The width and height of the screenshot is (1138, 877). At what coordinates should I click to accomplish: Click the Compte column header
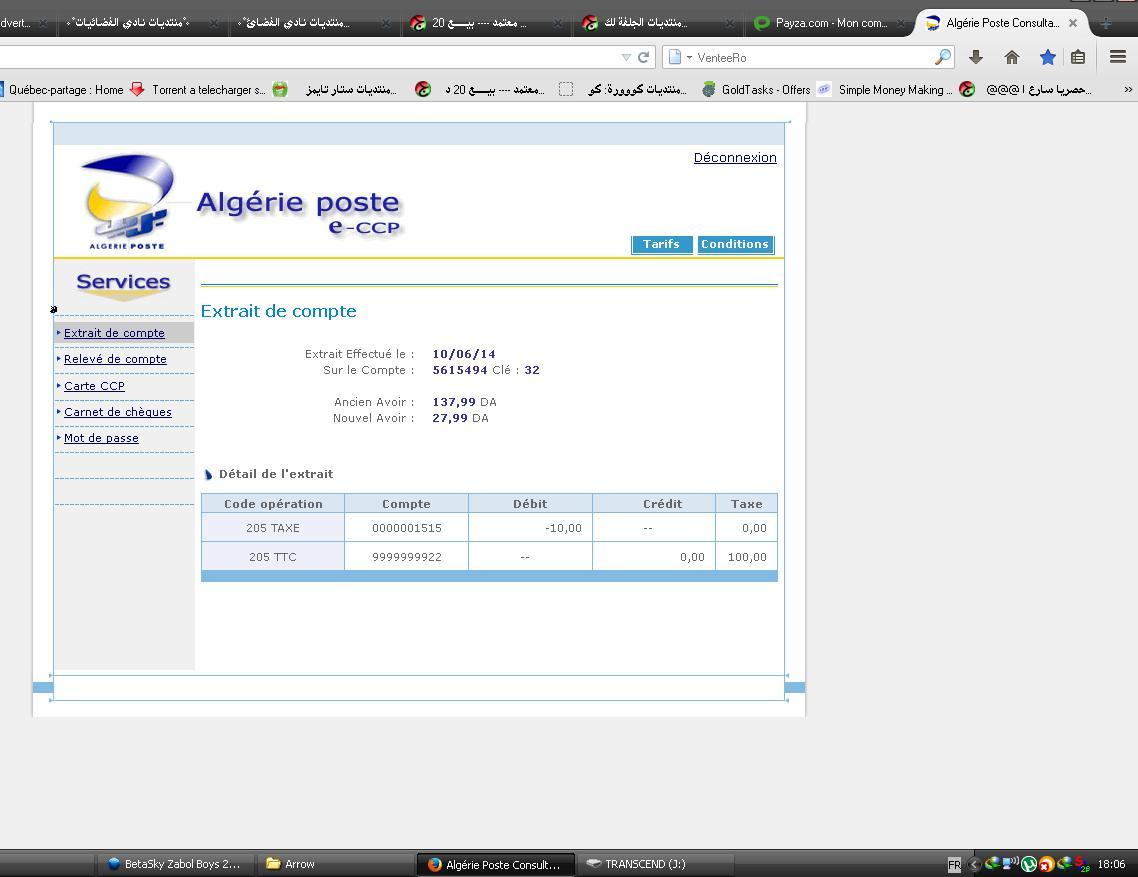[x=406, y=504]
